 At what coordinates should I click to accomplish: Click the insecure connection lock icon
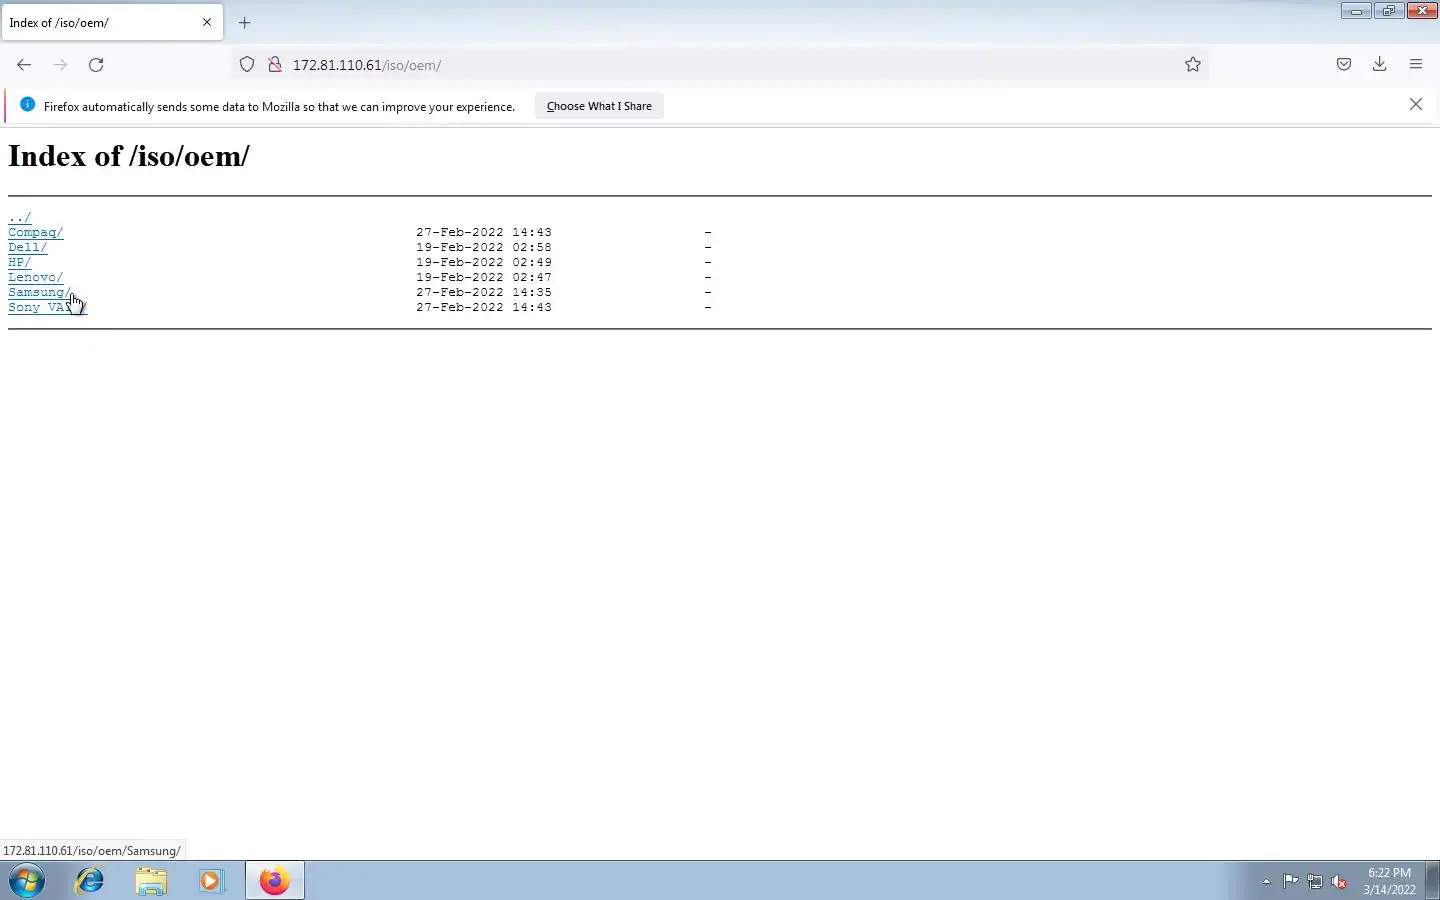274,65
